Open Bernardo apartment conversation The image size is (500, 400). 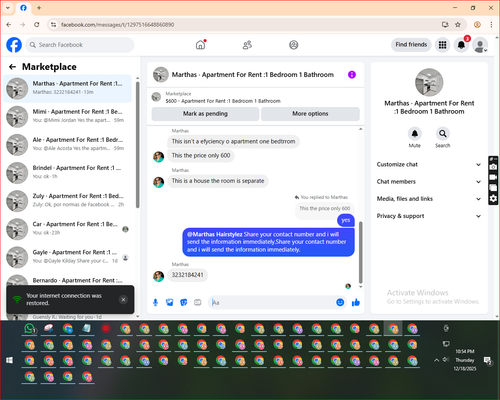[x=68, y=280]
